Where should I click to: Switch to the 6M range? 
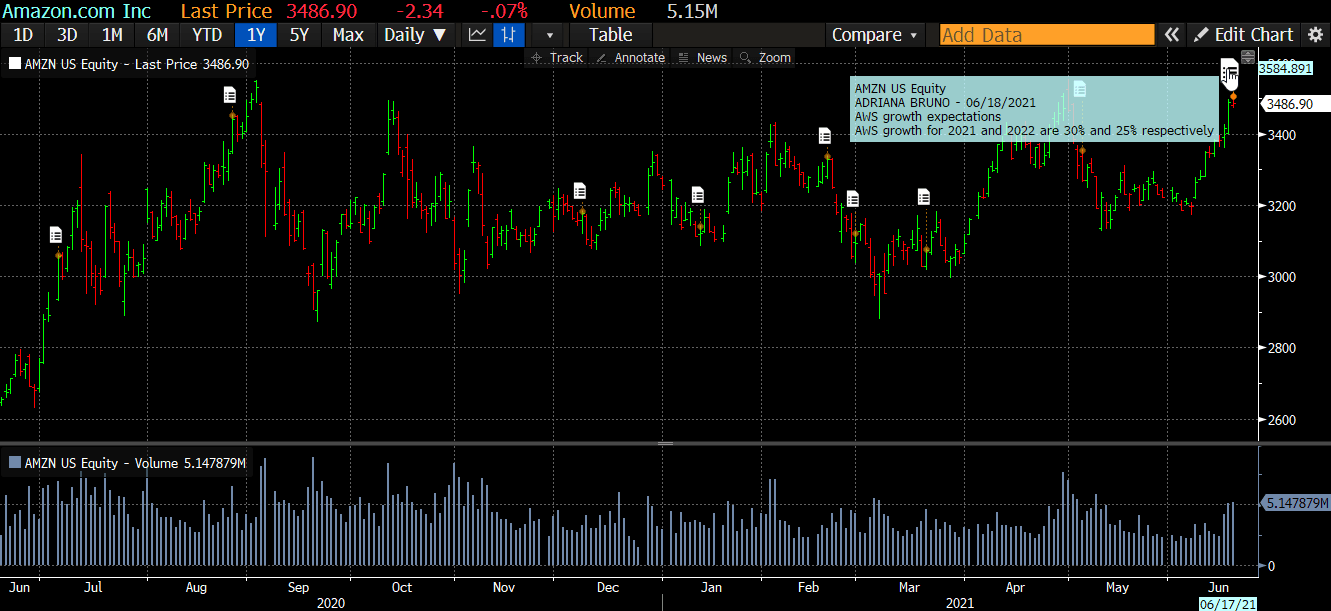click(157, 35)
